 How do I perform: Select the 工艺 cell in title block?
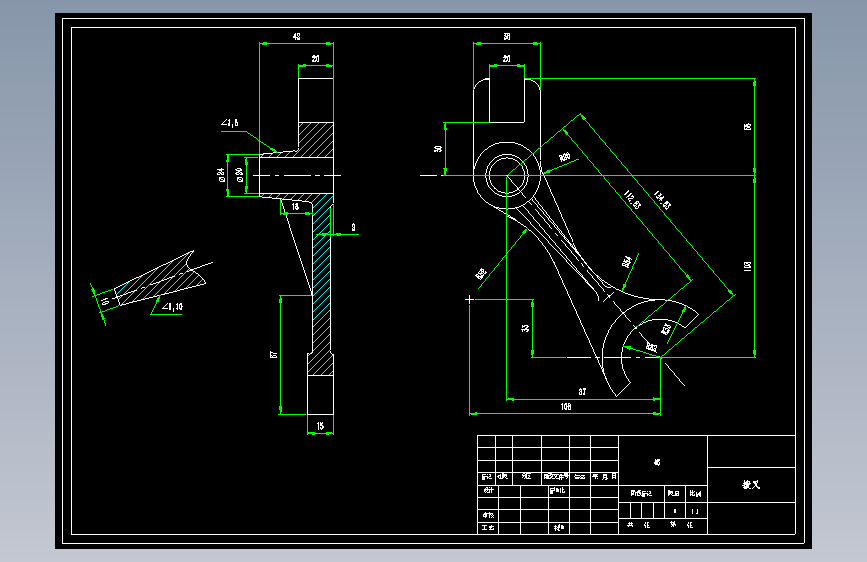pyautogui.click(x=488, y=528)
